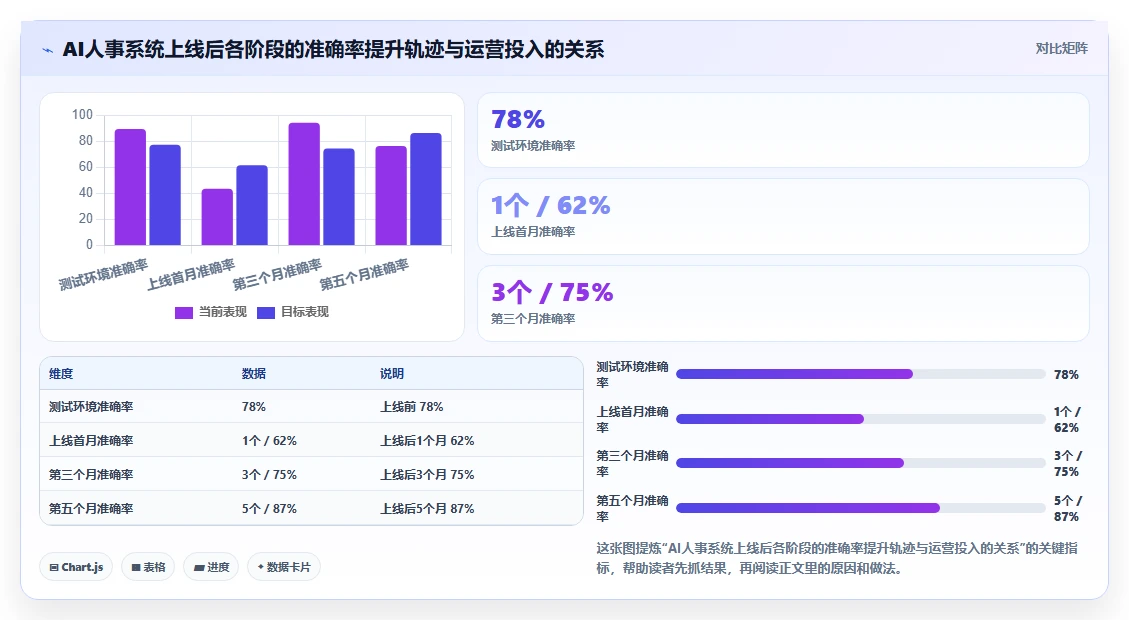
Task: Click the 说明 column header
Action: (x=392, y=374)
